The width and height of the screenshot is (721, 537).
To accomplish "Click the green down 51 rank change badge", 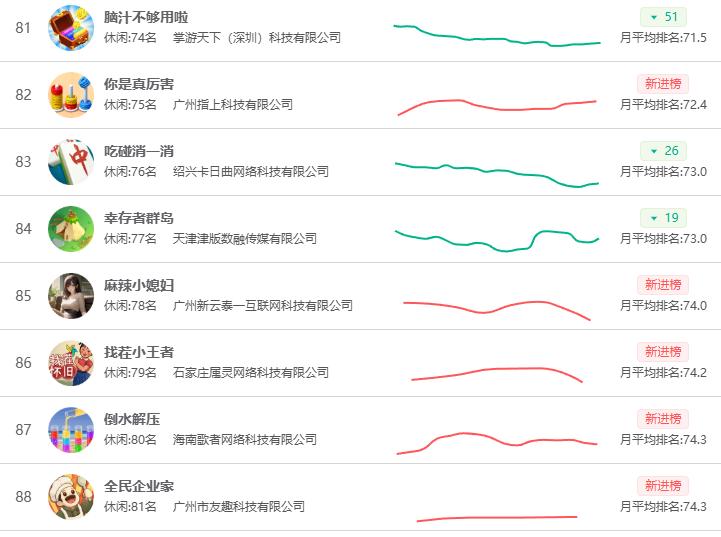I will coord(663,17).
